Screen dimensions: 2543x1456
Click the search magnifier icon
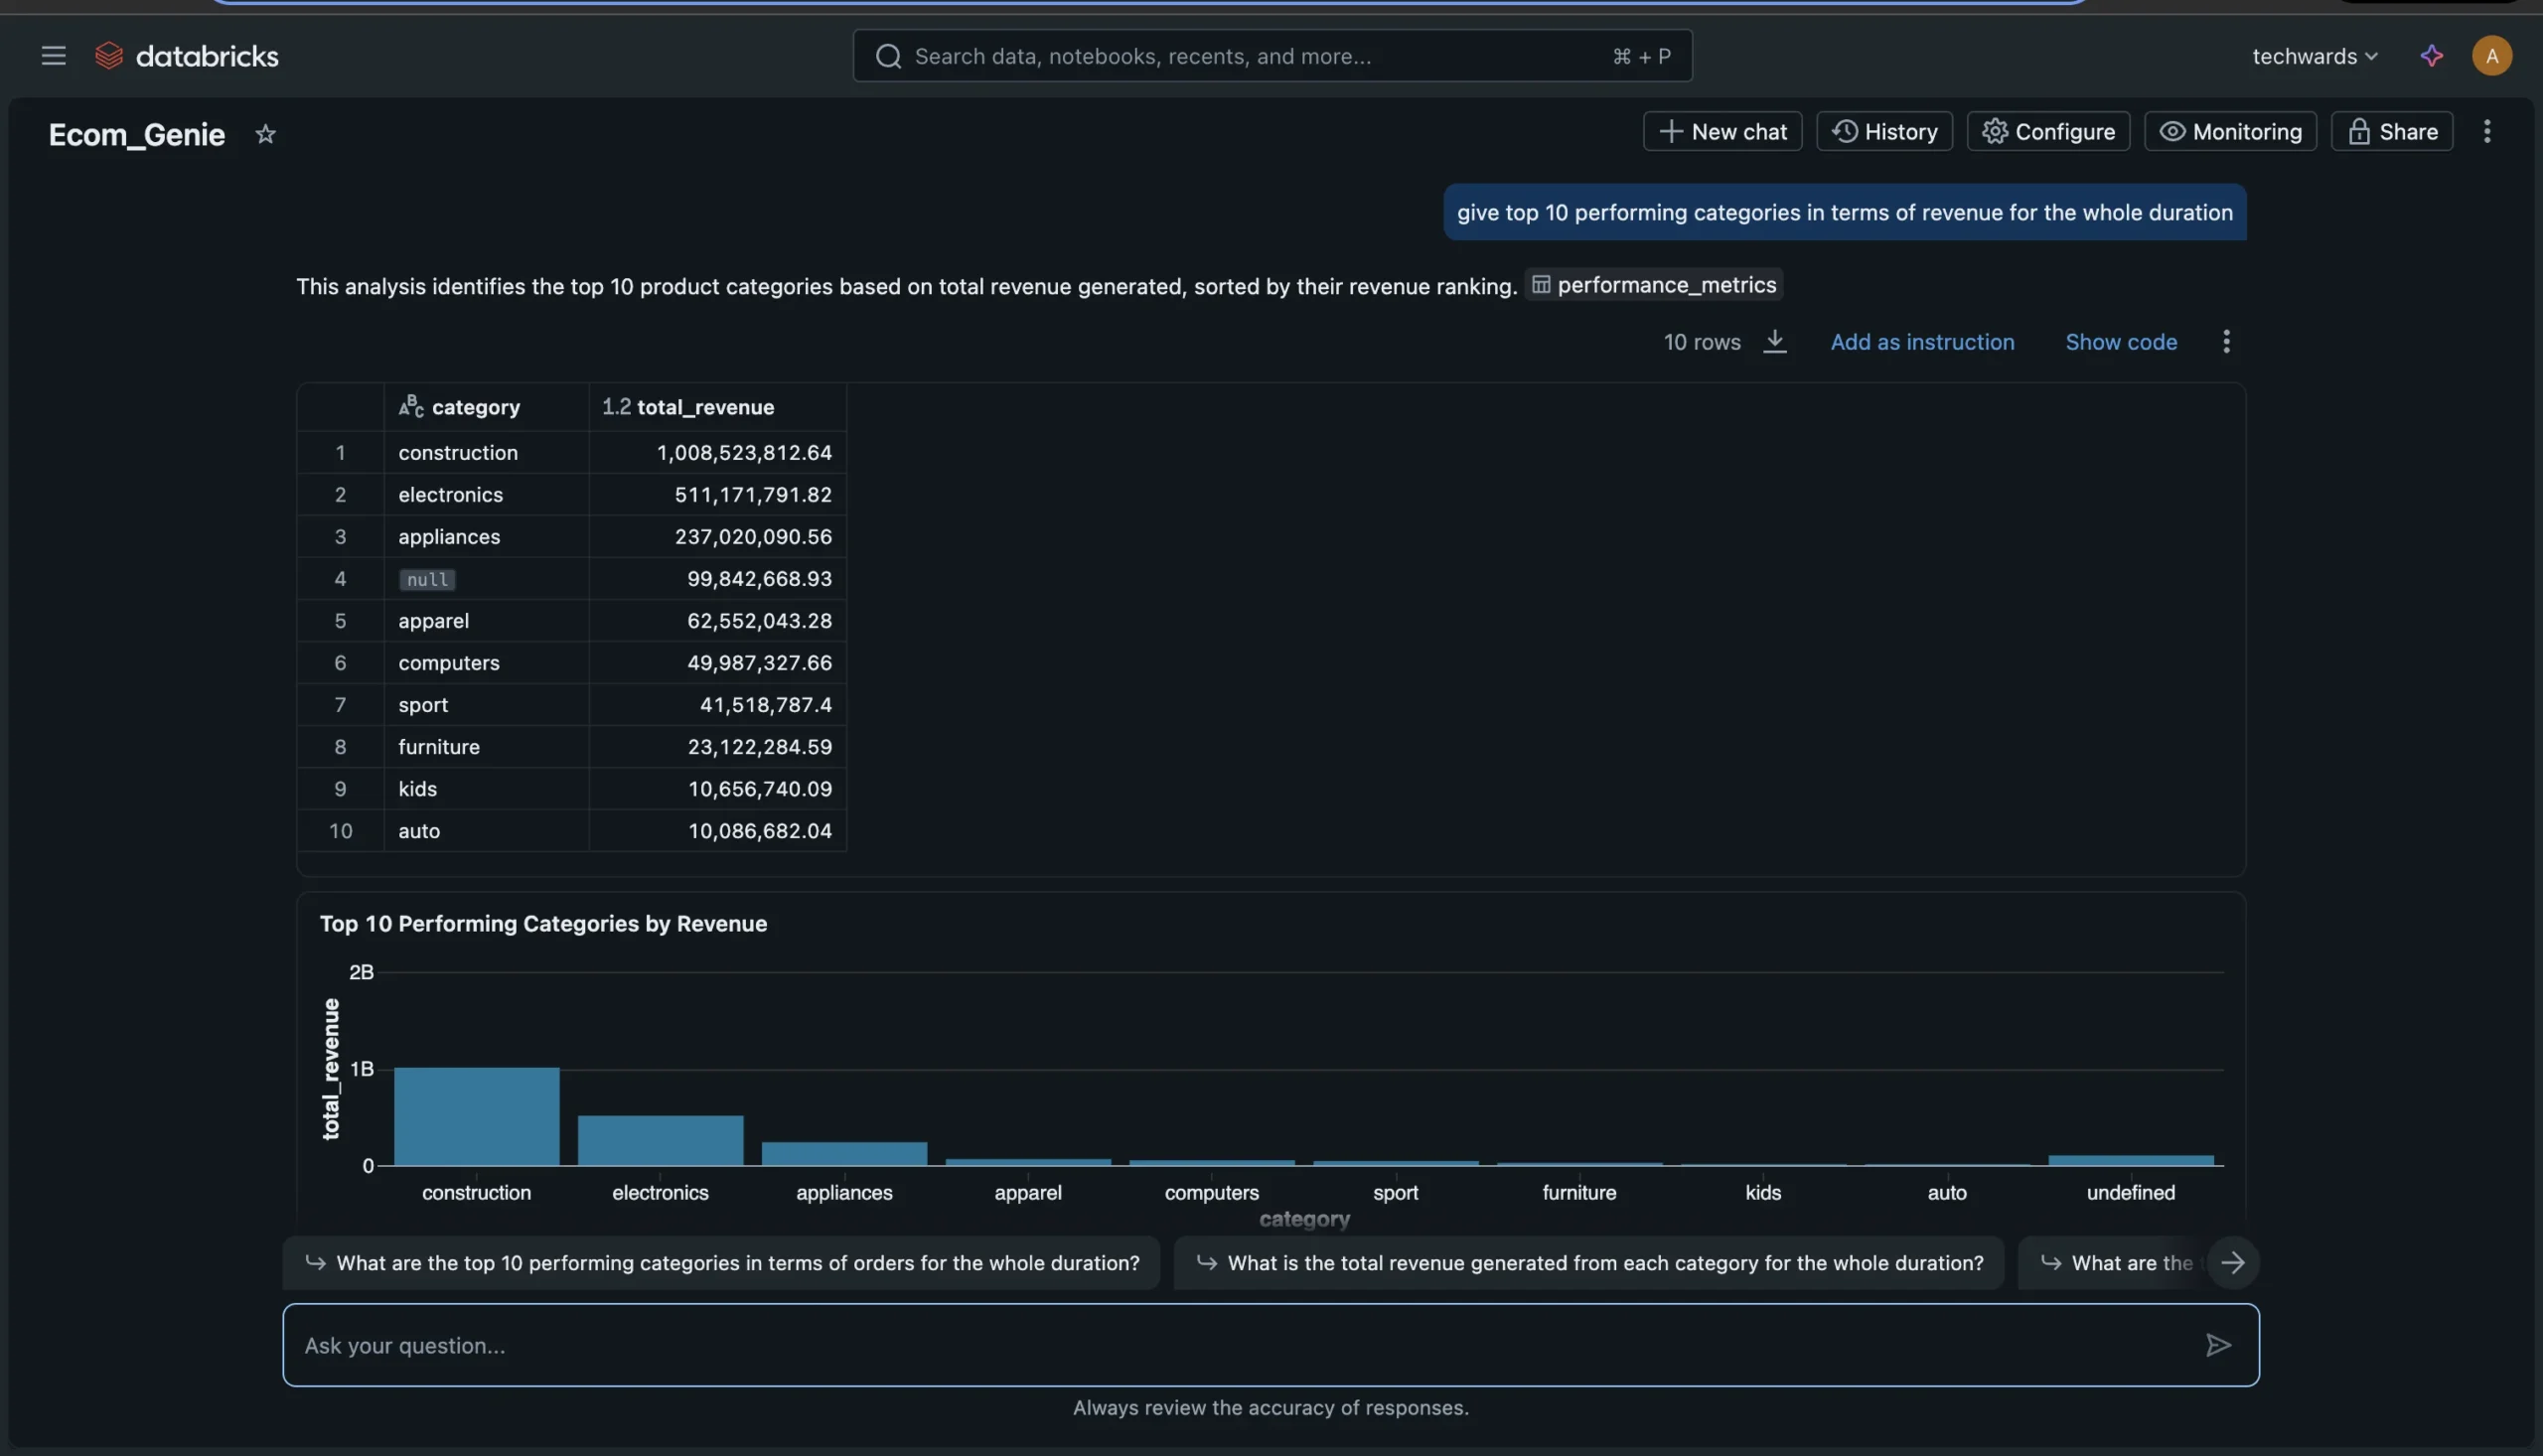pos(888,56)
